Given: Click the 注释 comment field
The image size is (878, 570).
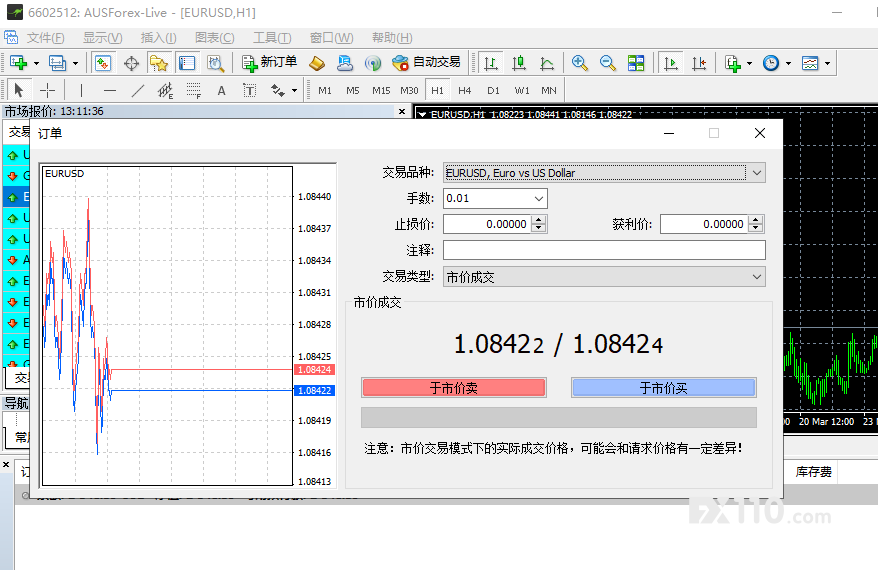Looking at the screenshot, I should [x=604, y=250].
